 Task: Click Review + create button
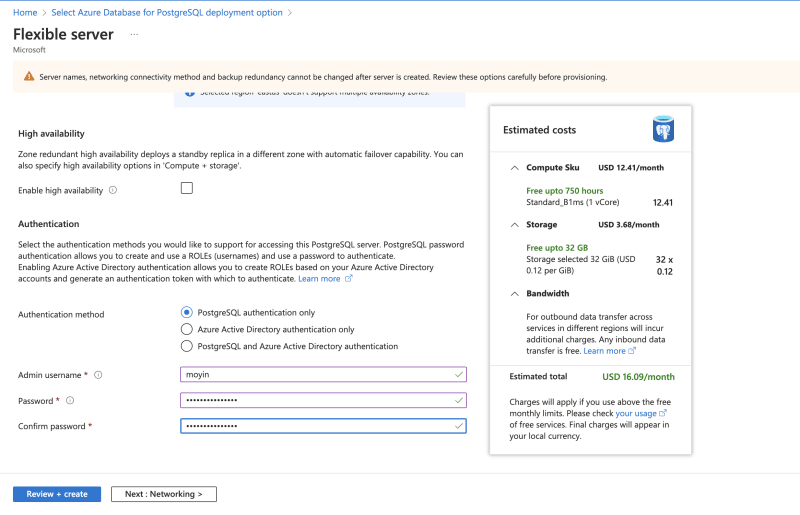pos(57,494)
